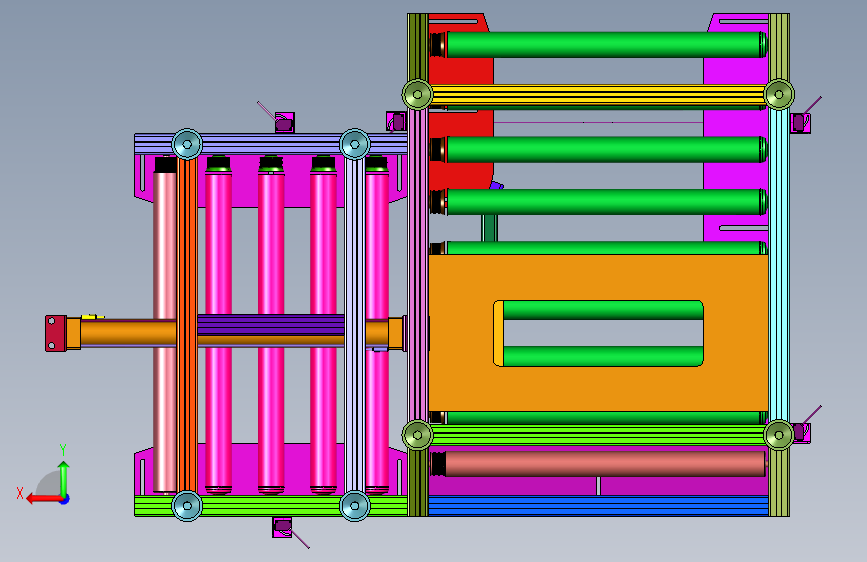Select the purple sensor above the left conveyor
This screenshot has width=867, height=562.
[284, 123]
